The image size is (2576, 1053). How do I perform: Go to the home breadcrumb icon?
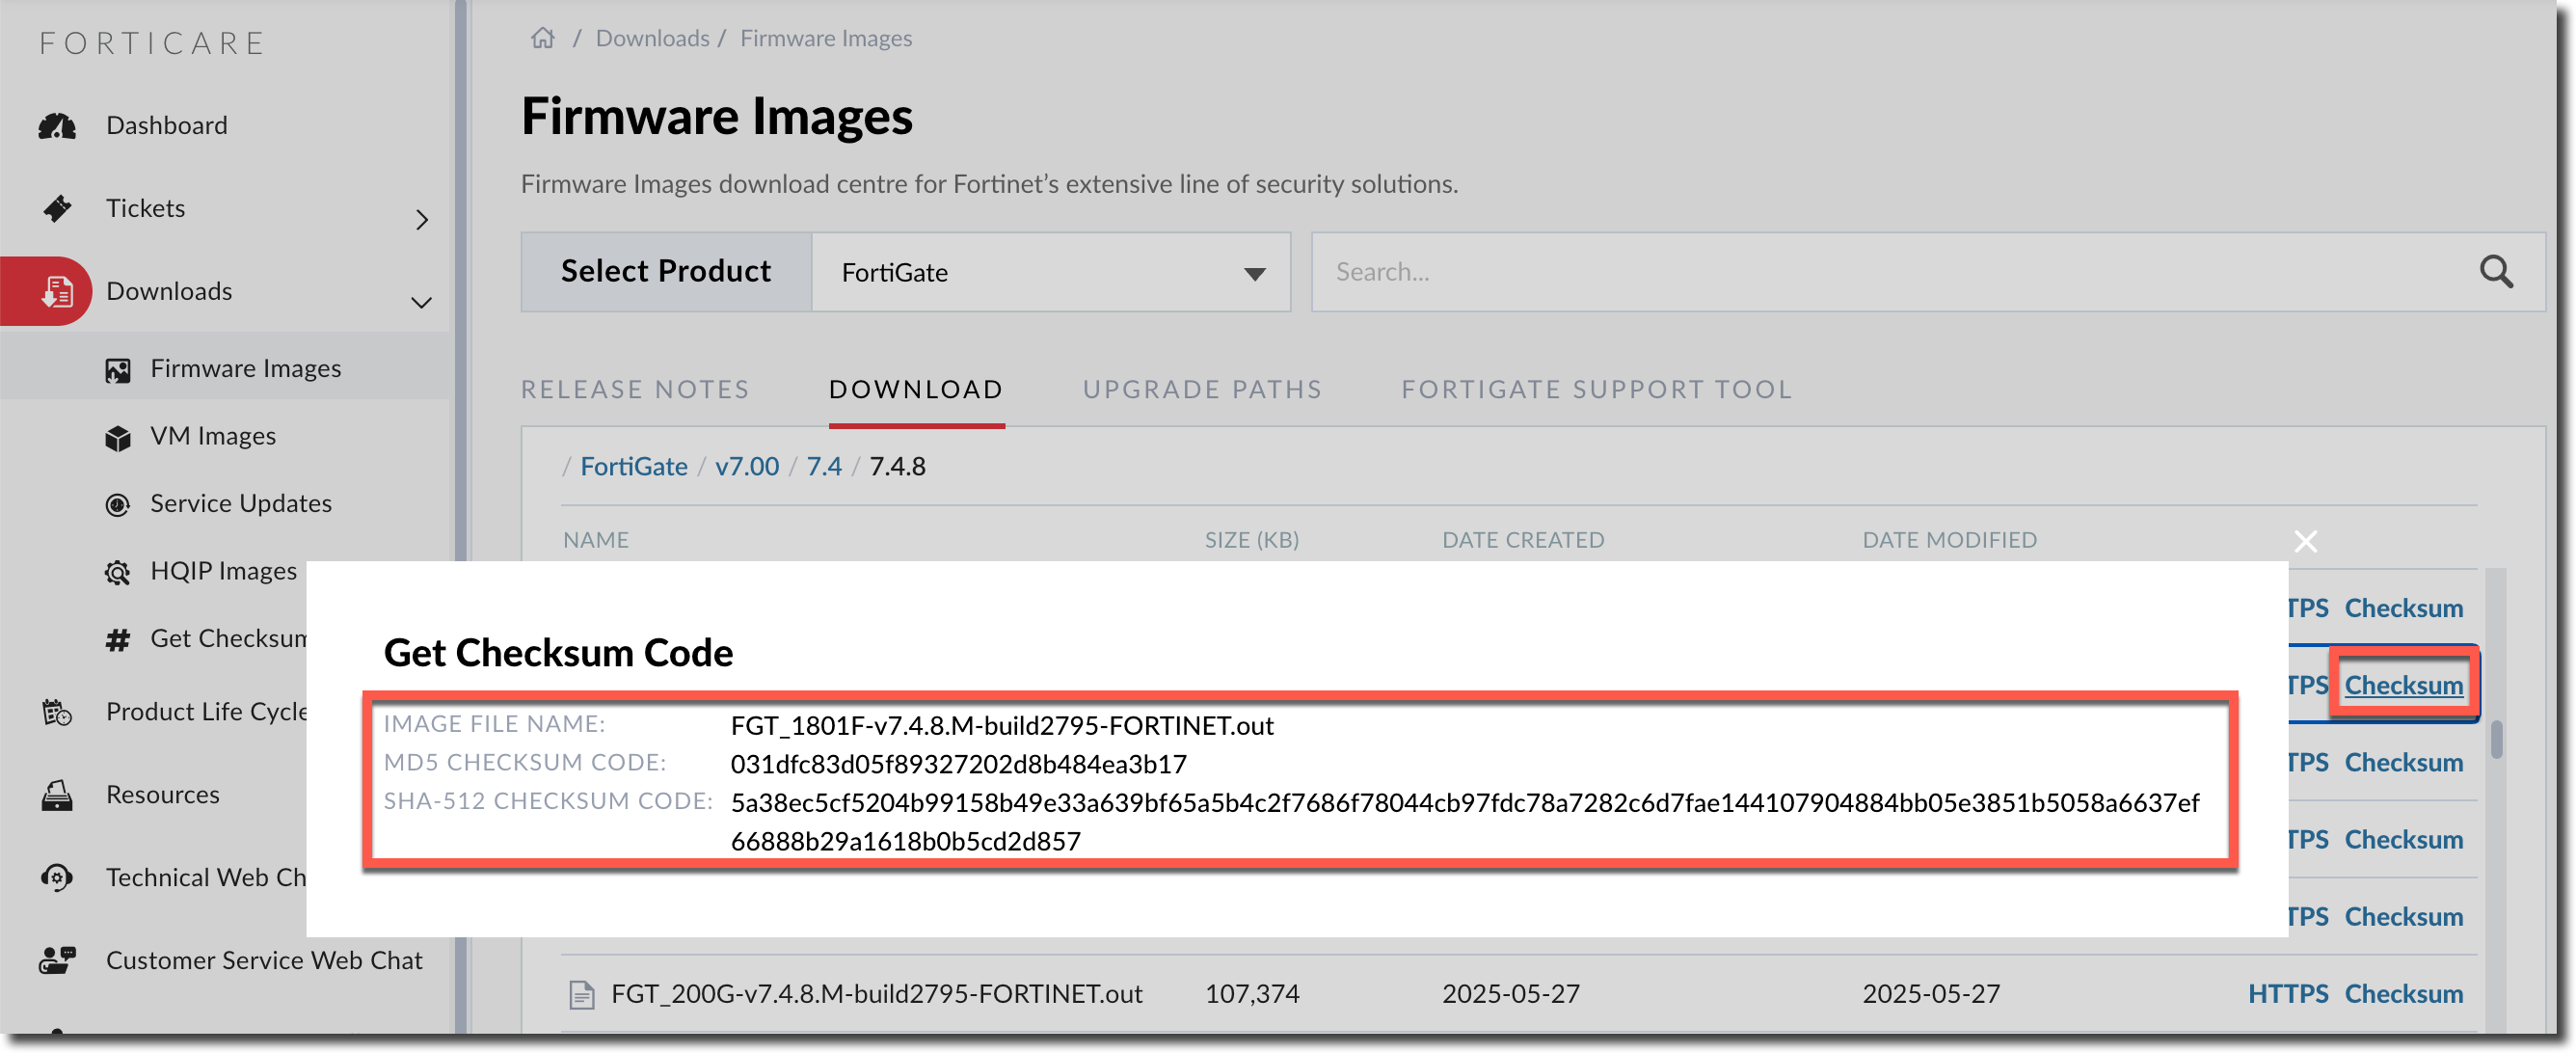tap(542, 38)
